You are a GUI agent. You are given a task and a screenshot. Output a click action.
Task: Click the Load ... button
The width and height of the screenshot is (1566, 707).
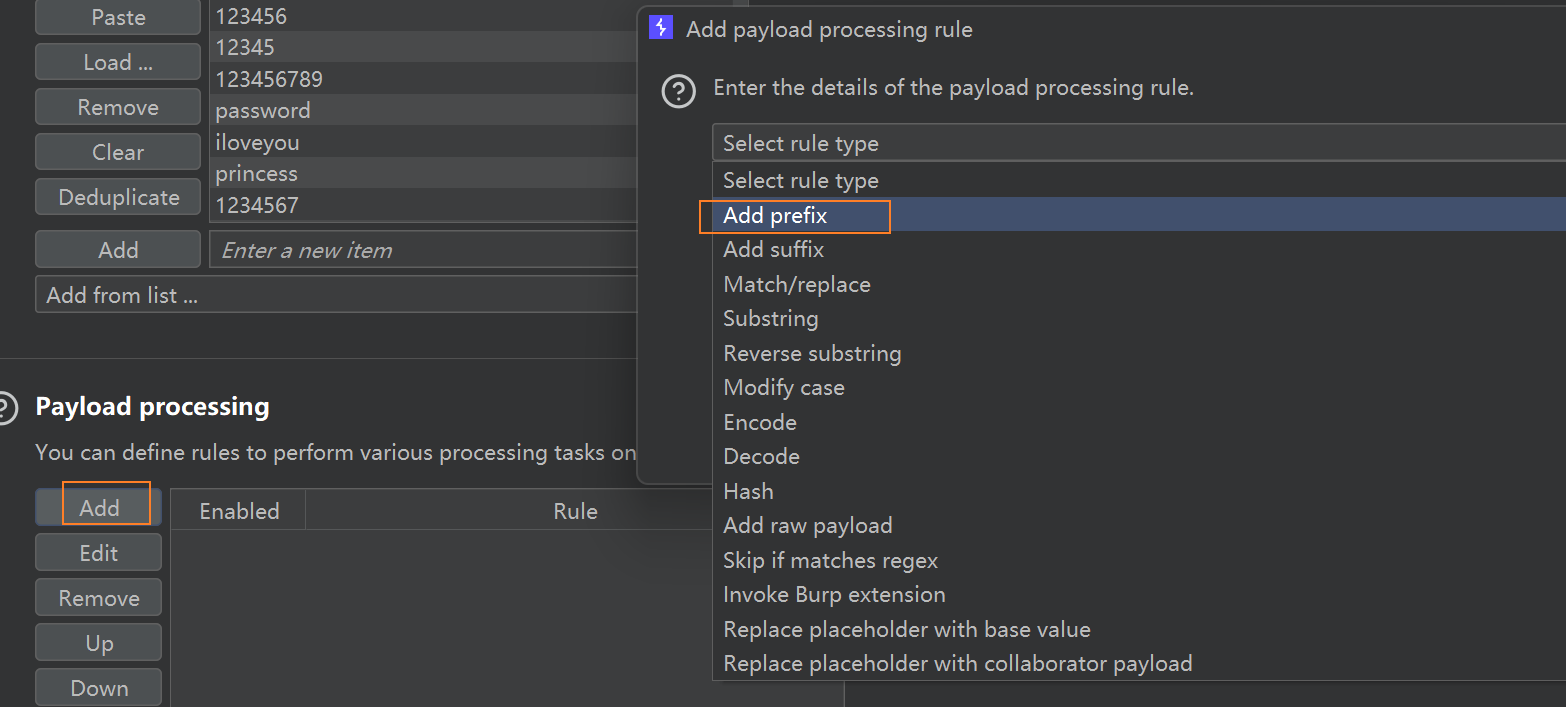tap(118, 62)
